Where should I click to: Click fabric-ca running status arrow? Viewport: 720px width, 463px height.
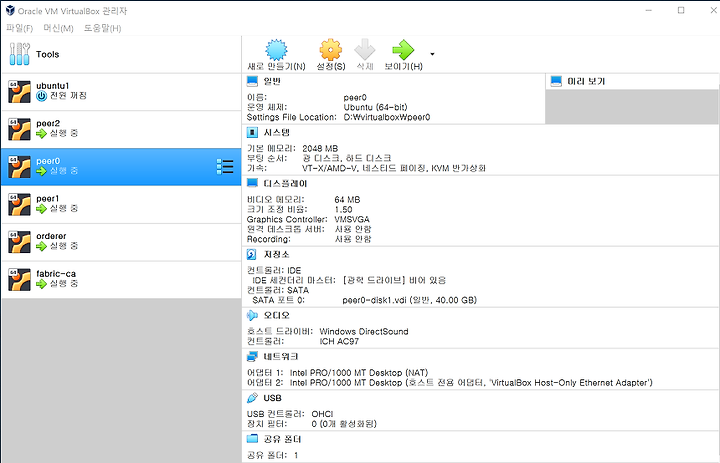(41, 284)
